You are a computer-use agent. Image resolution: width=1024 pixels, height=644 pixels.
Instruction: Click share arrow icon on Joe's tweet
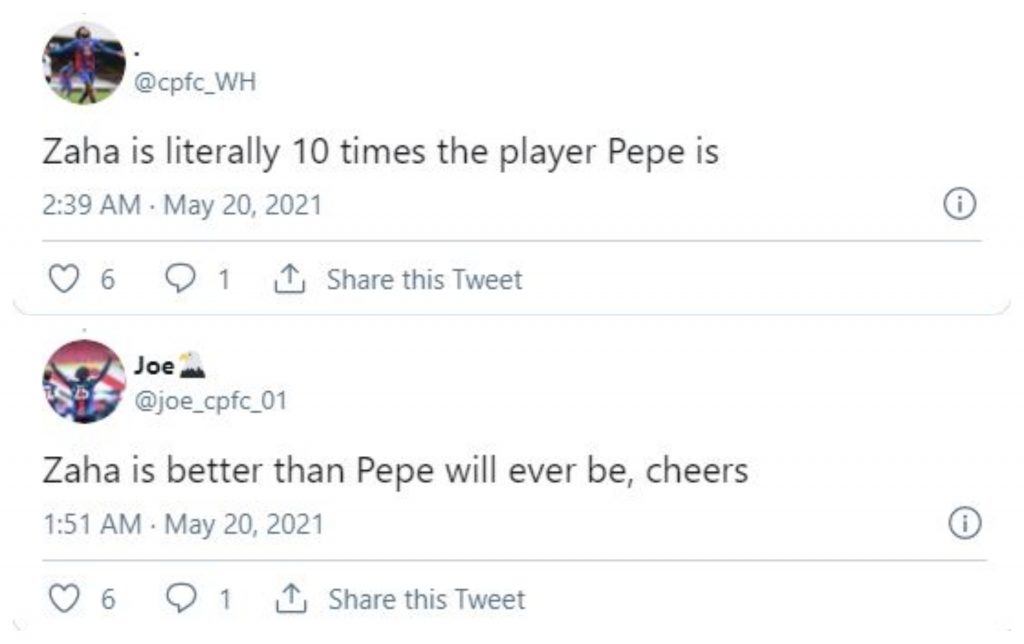coord(288,599)
